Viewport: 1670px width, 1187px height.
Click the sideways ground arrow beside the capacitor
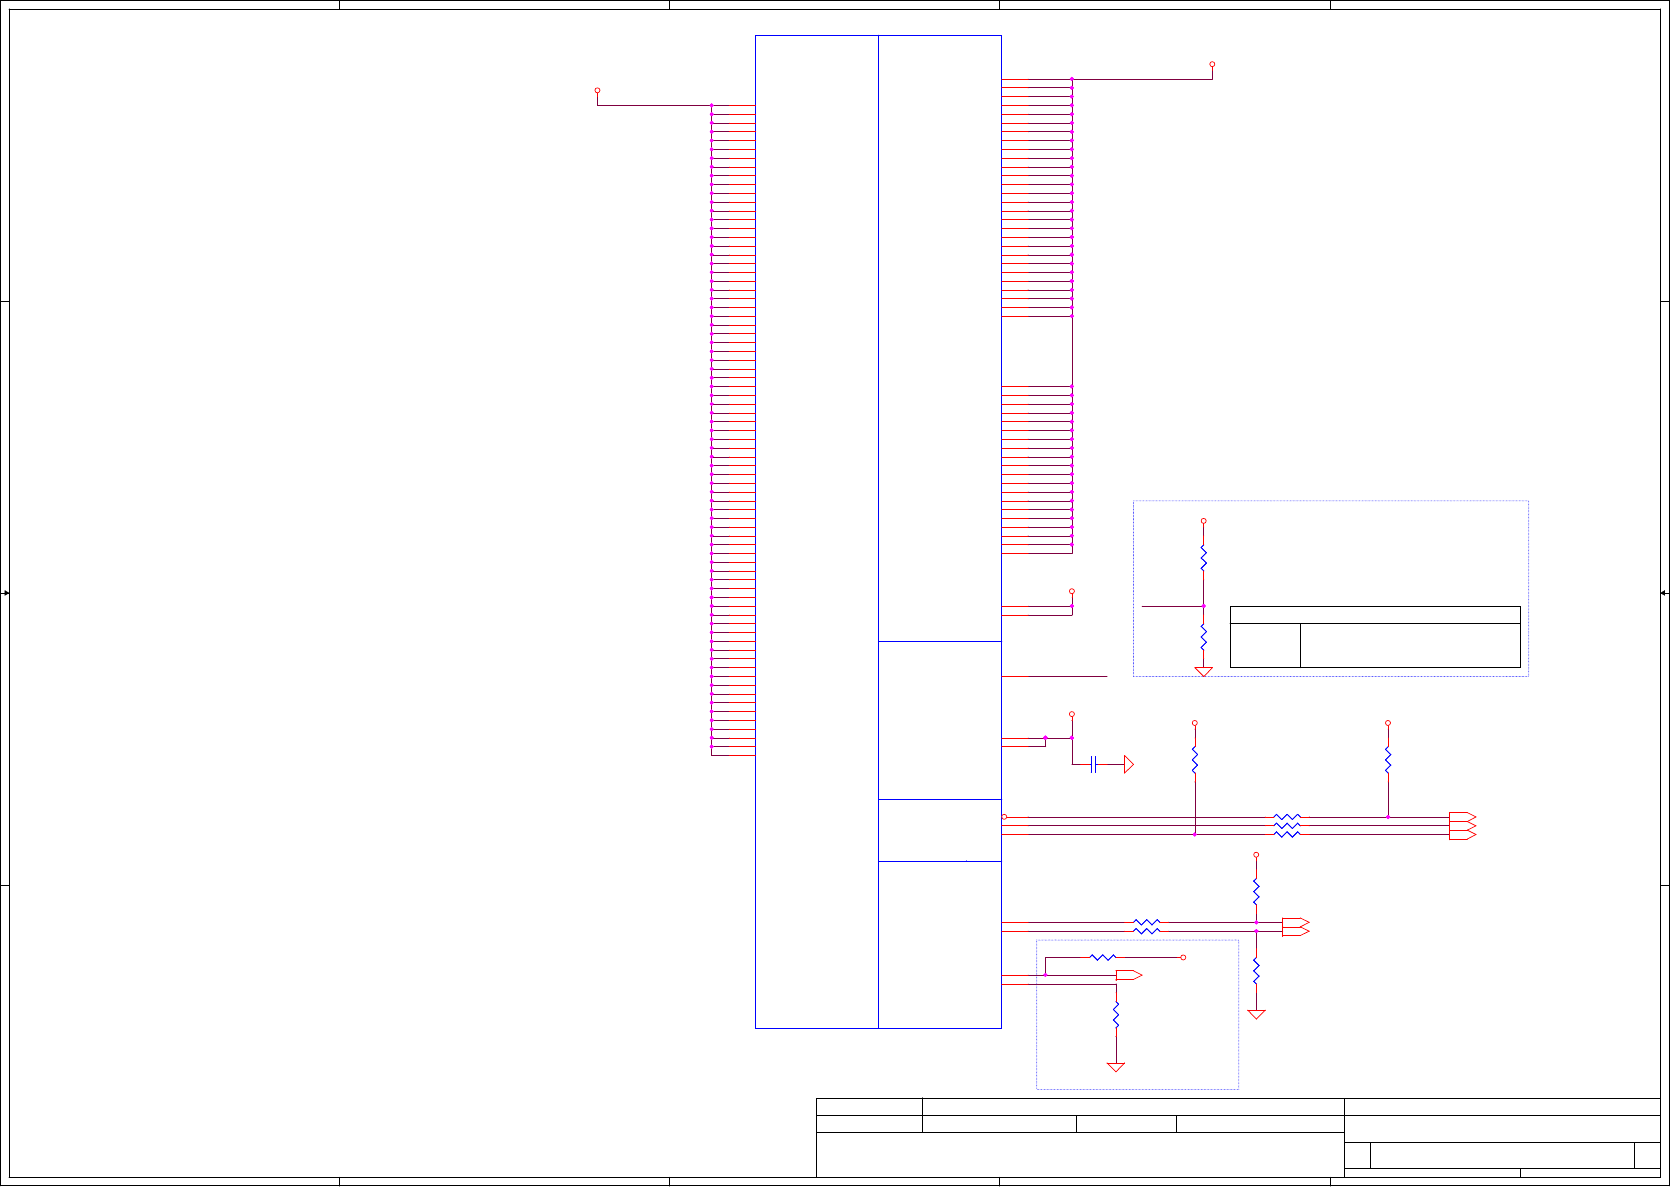(x=1129, y=765)
